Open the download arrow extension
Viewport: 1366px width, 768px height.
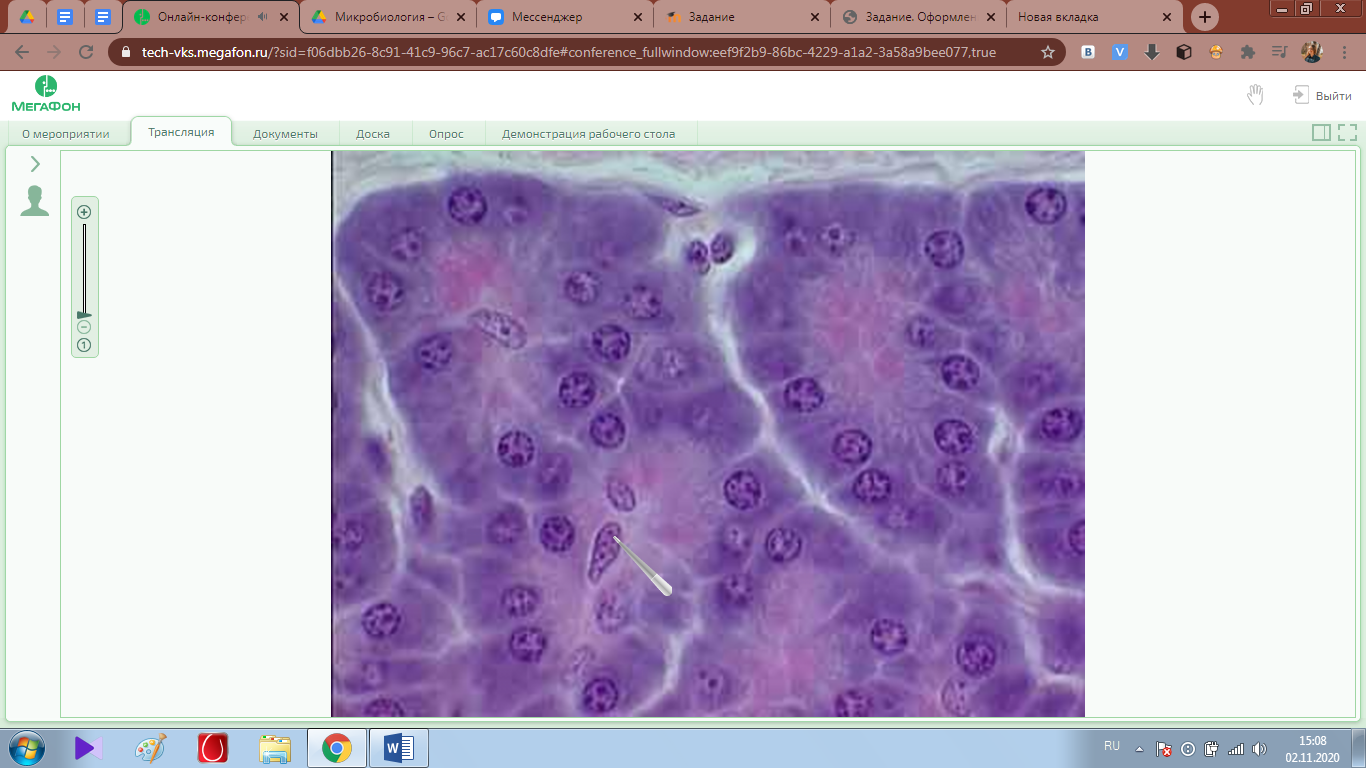[1152, 52]
